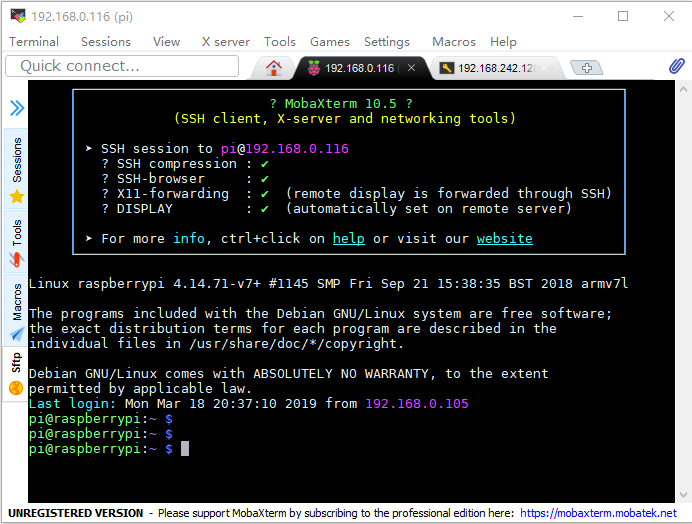Image resolution: width=692 pixels, height=524 pixels.
Task: Switch to the 192.168.242.12 session tab
Action: coord(494,68)
